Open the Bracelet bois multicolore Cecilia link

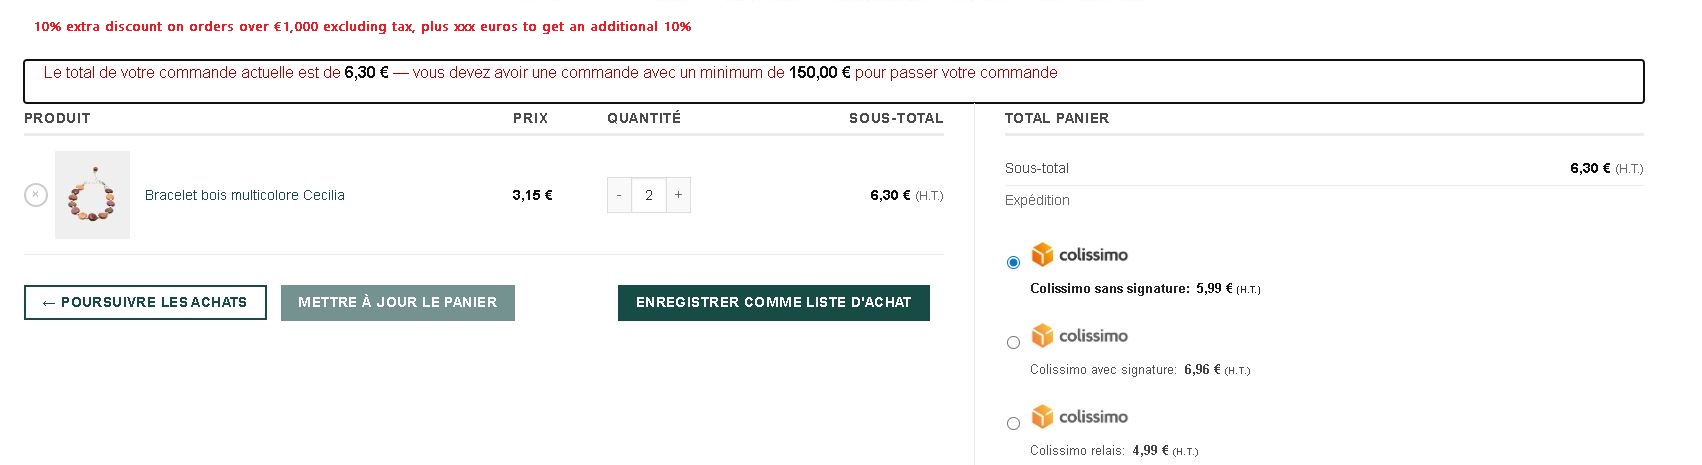click(245, 195)
